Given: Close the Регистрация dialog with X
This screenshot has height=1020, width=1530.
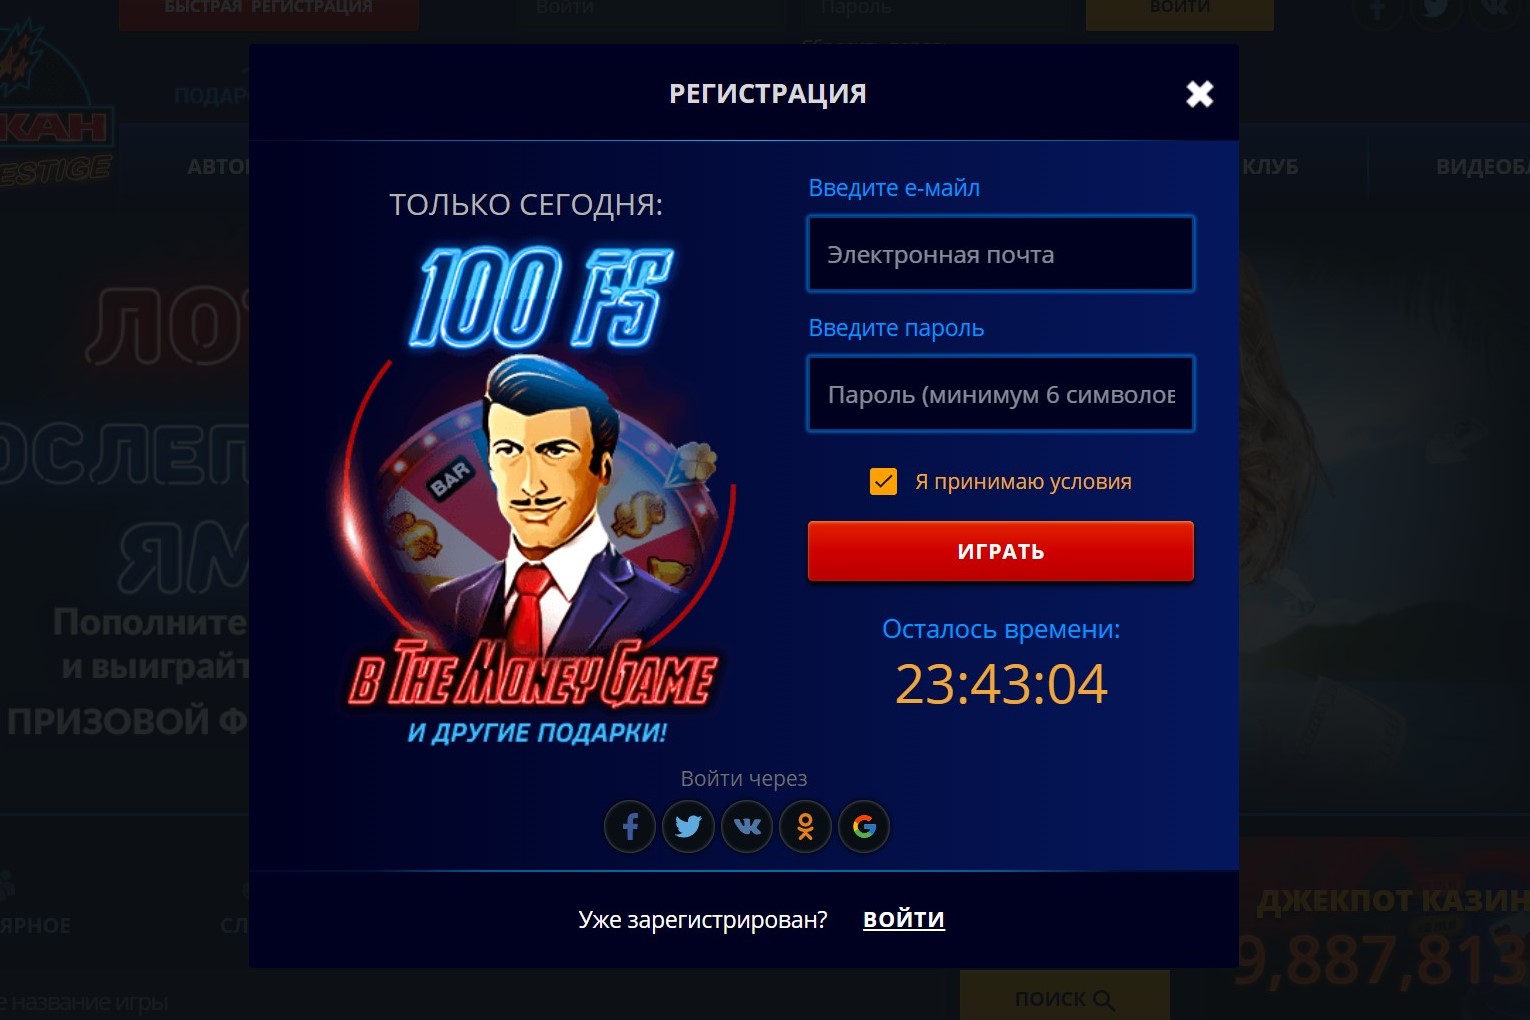Looking at the screenshot, I should [1200, 94].
